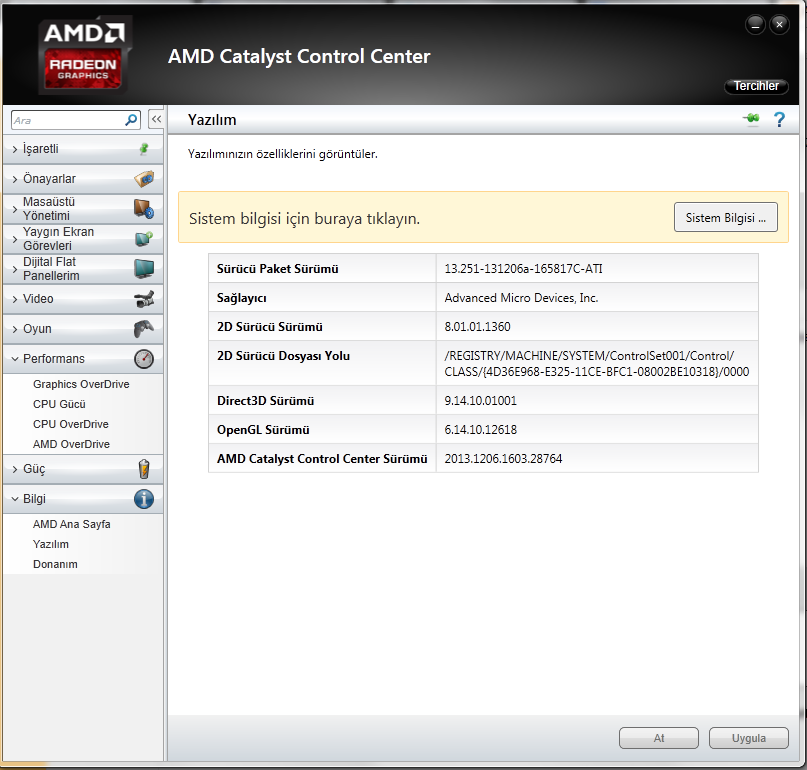Select Advanced Micro Devices, Inc. value
The width and height of the screenshot is (807, 770).
tap(521, 298)
